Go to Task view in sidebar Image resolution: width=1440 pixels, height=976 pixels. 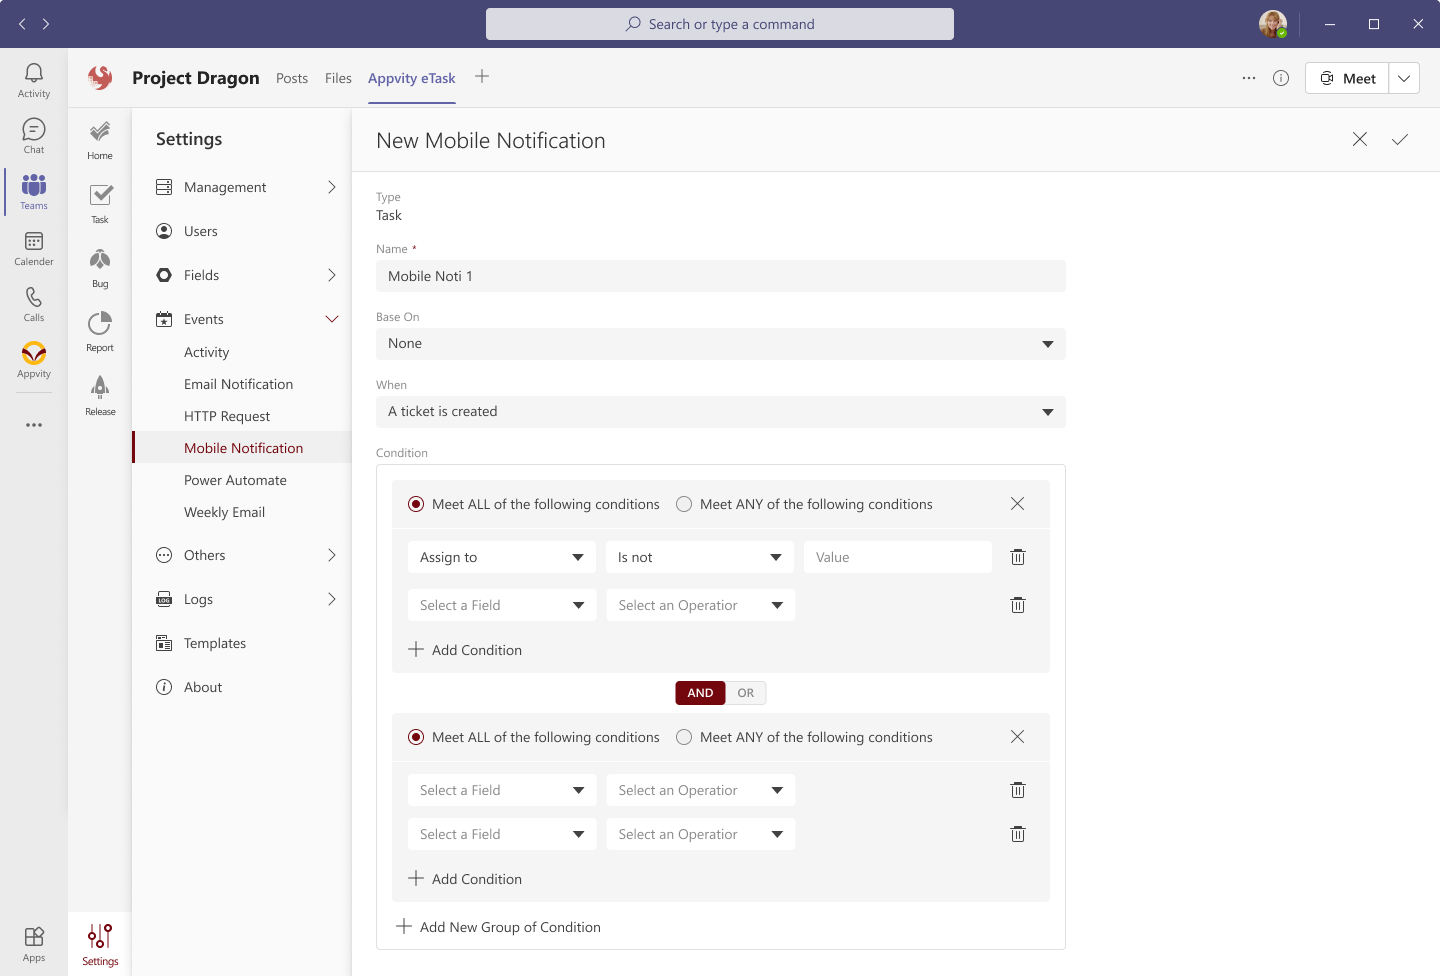point(100,203)
